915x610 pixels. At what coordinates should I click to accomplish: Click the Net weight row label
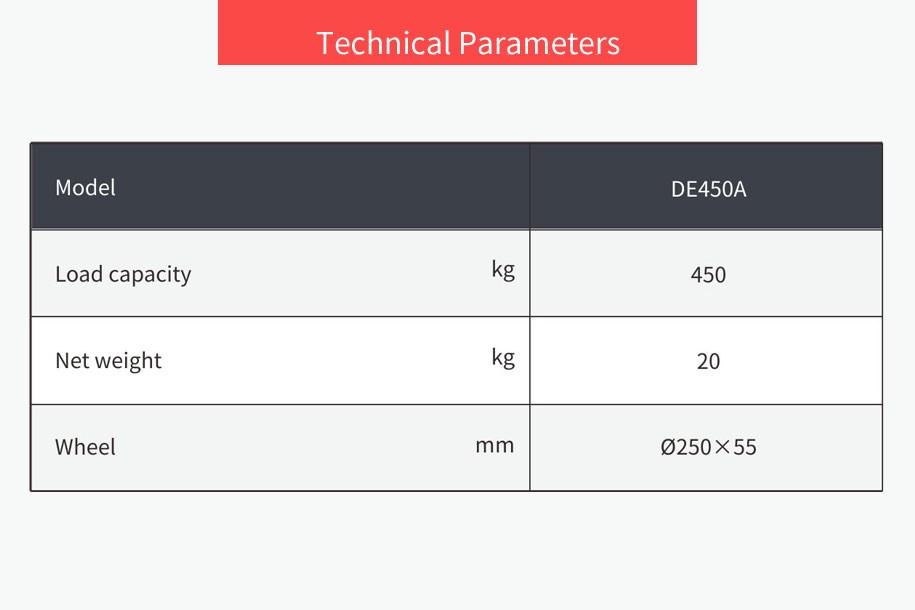[108, 360]
